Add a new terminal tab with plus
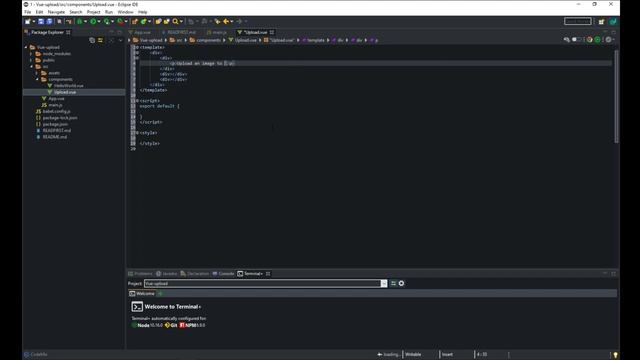Screen dimensions: 640x360 tap(160, 293)
